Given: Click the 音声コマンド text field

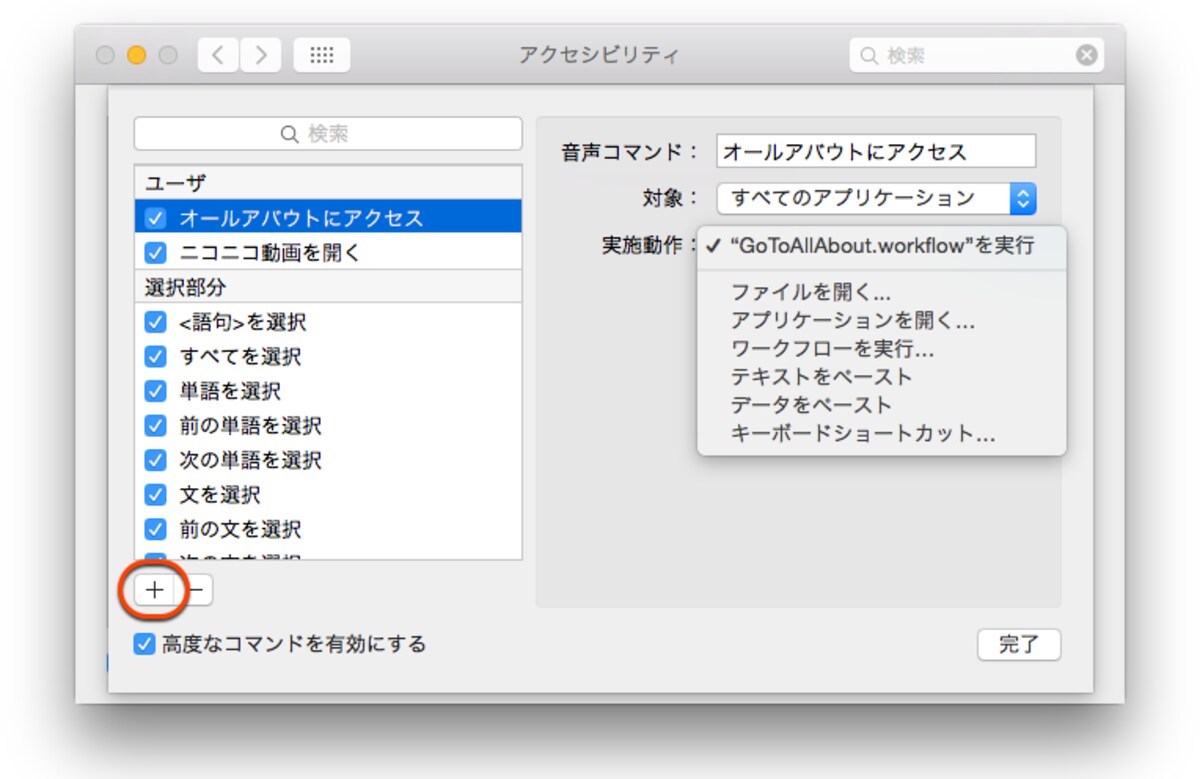Looking at the screenshot, I should point(876,152).
